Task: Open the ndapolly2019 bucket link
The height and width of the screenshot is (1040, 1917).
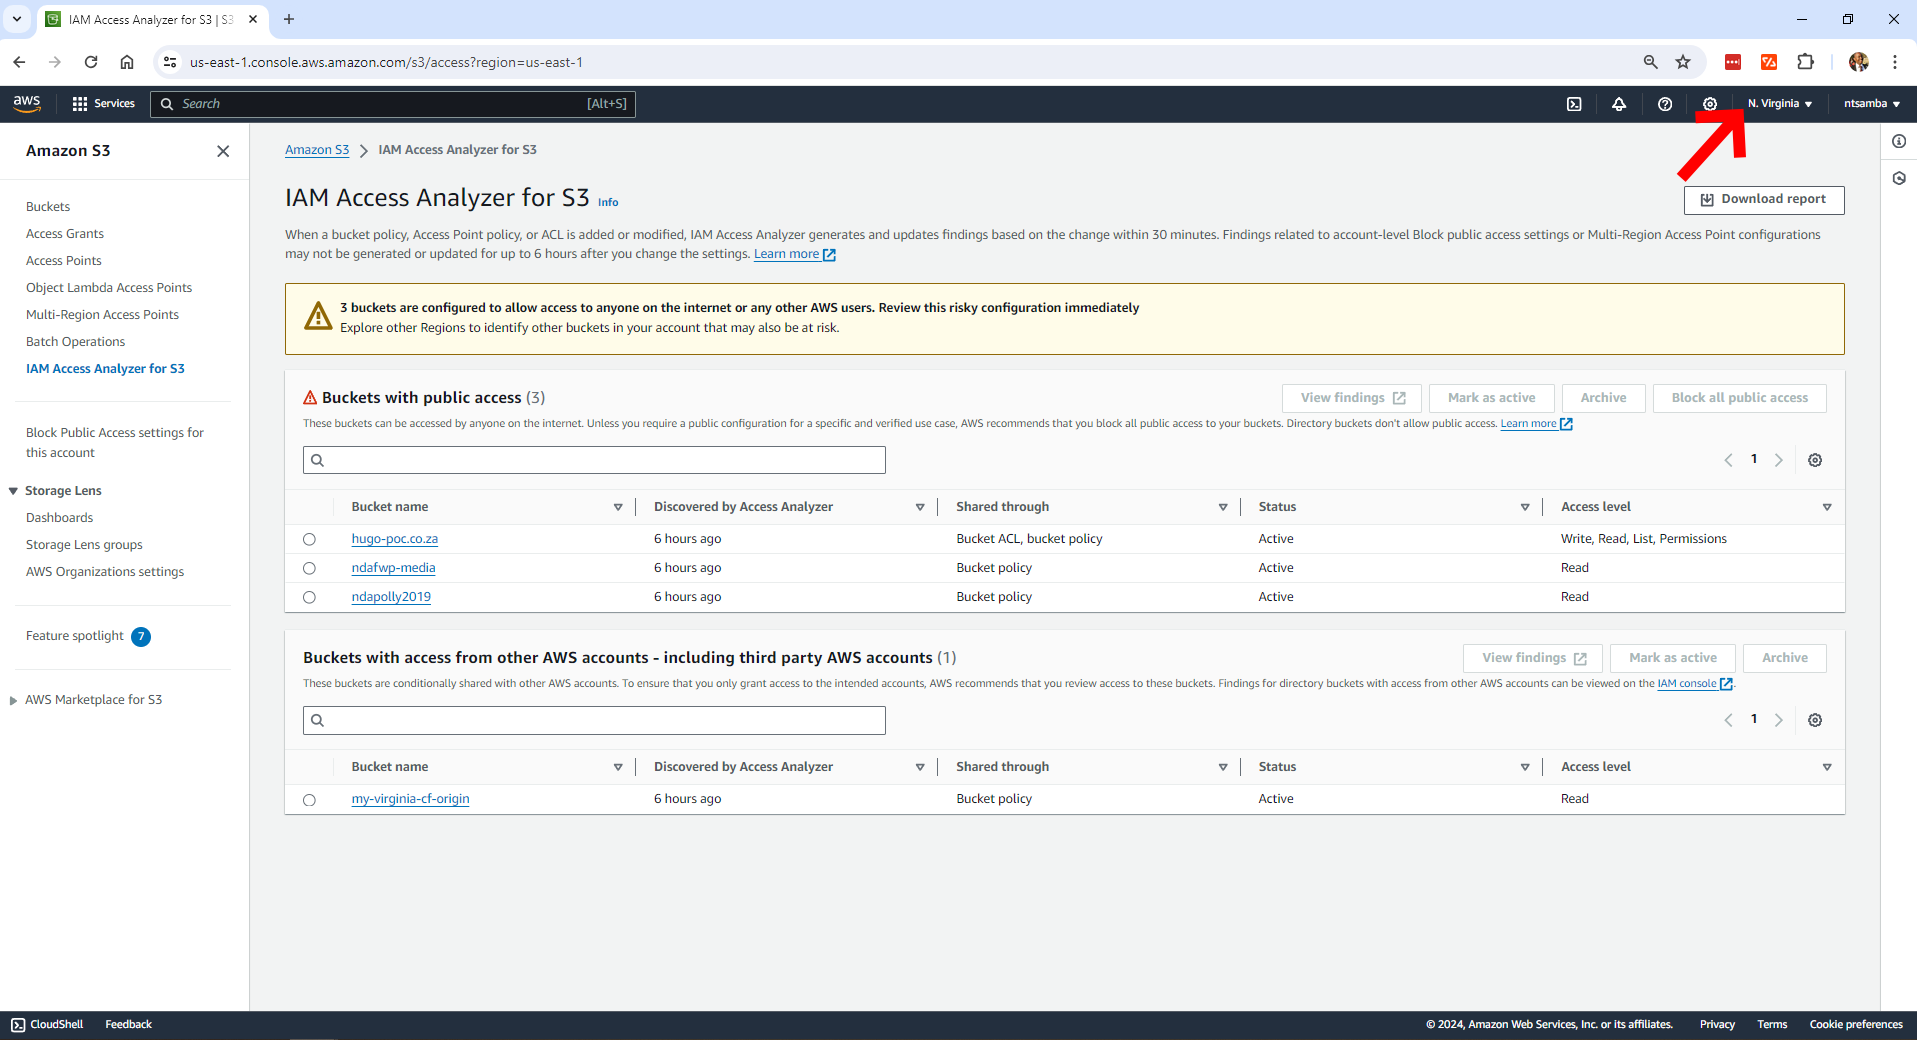Action: pos(391,597)
